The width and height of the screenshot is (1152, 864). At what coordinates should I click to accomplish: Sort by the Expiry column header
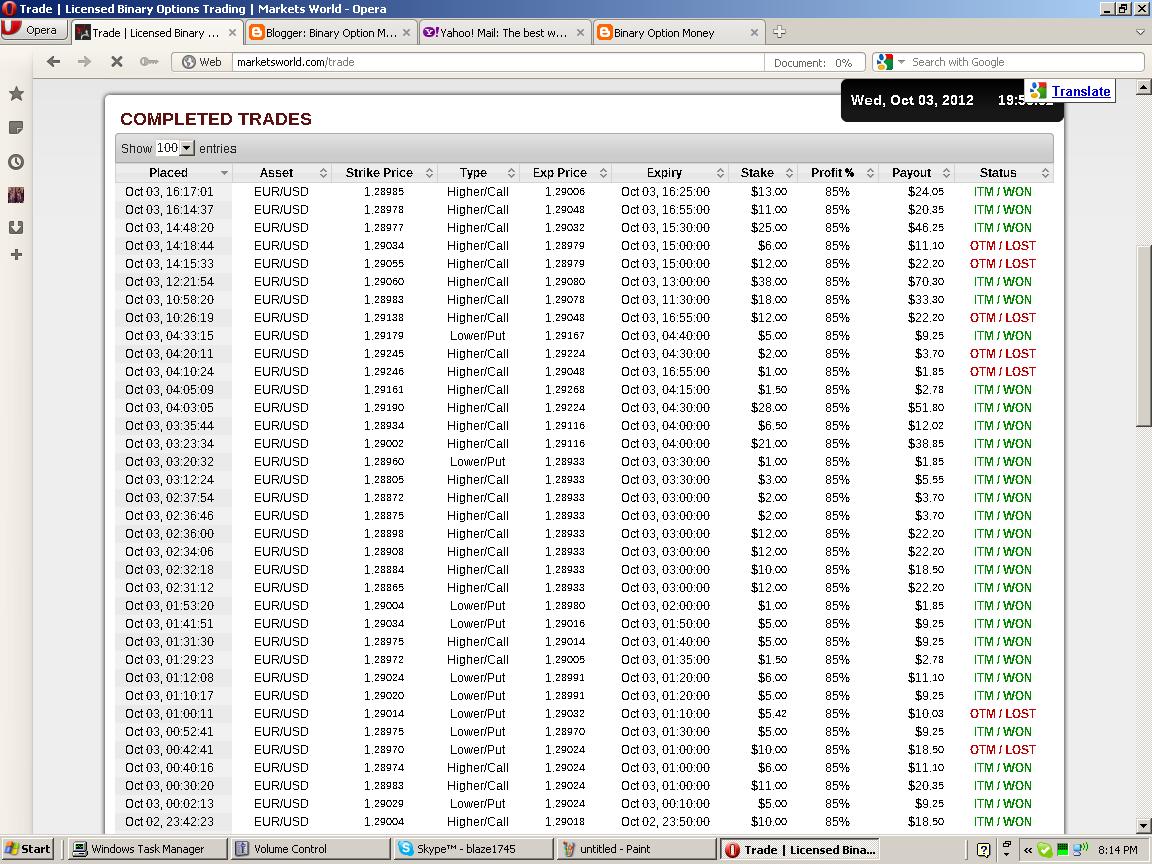click(669, 173)
